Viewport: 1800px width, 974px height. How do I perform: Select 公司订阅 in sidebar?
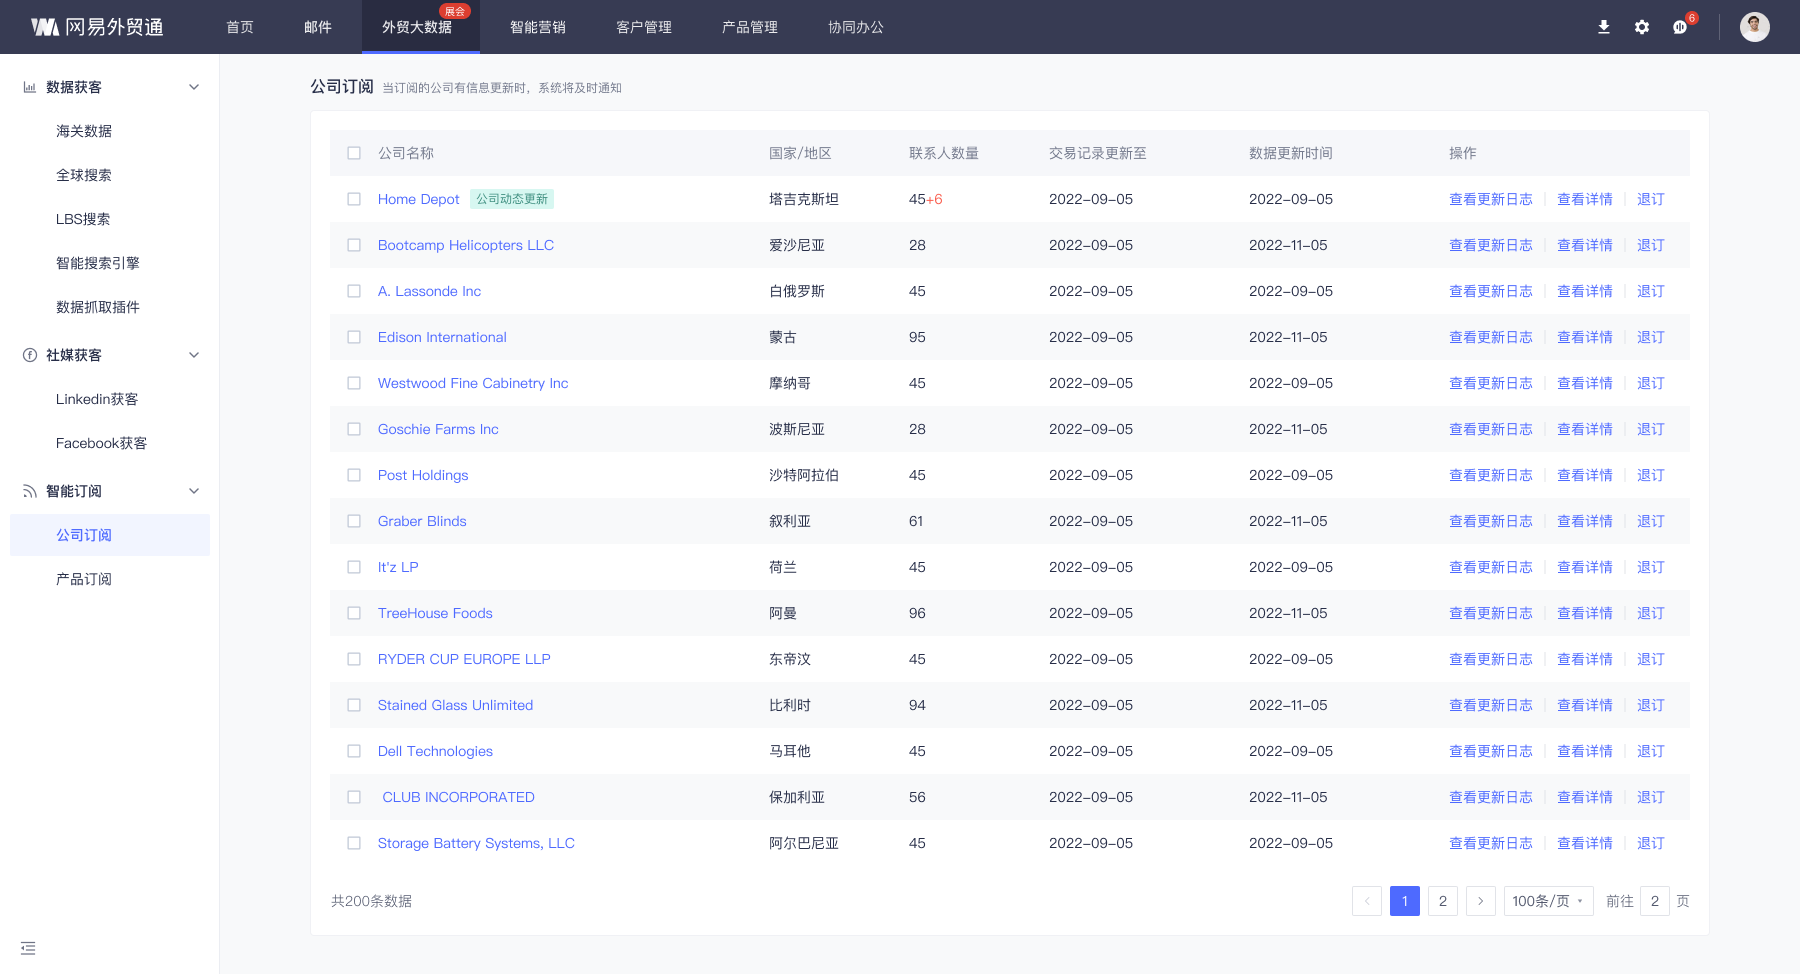coord(110,535)
